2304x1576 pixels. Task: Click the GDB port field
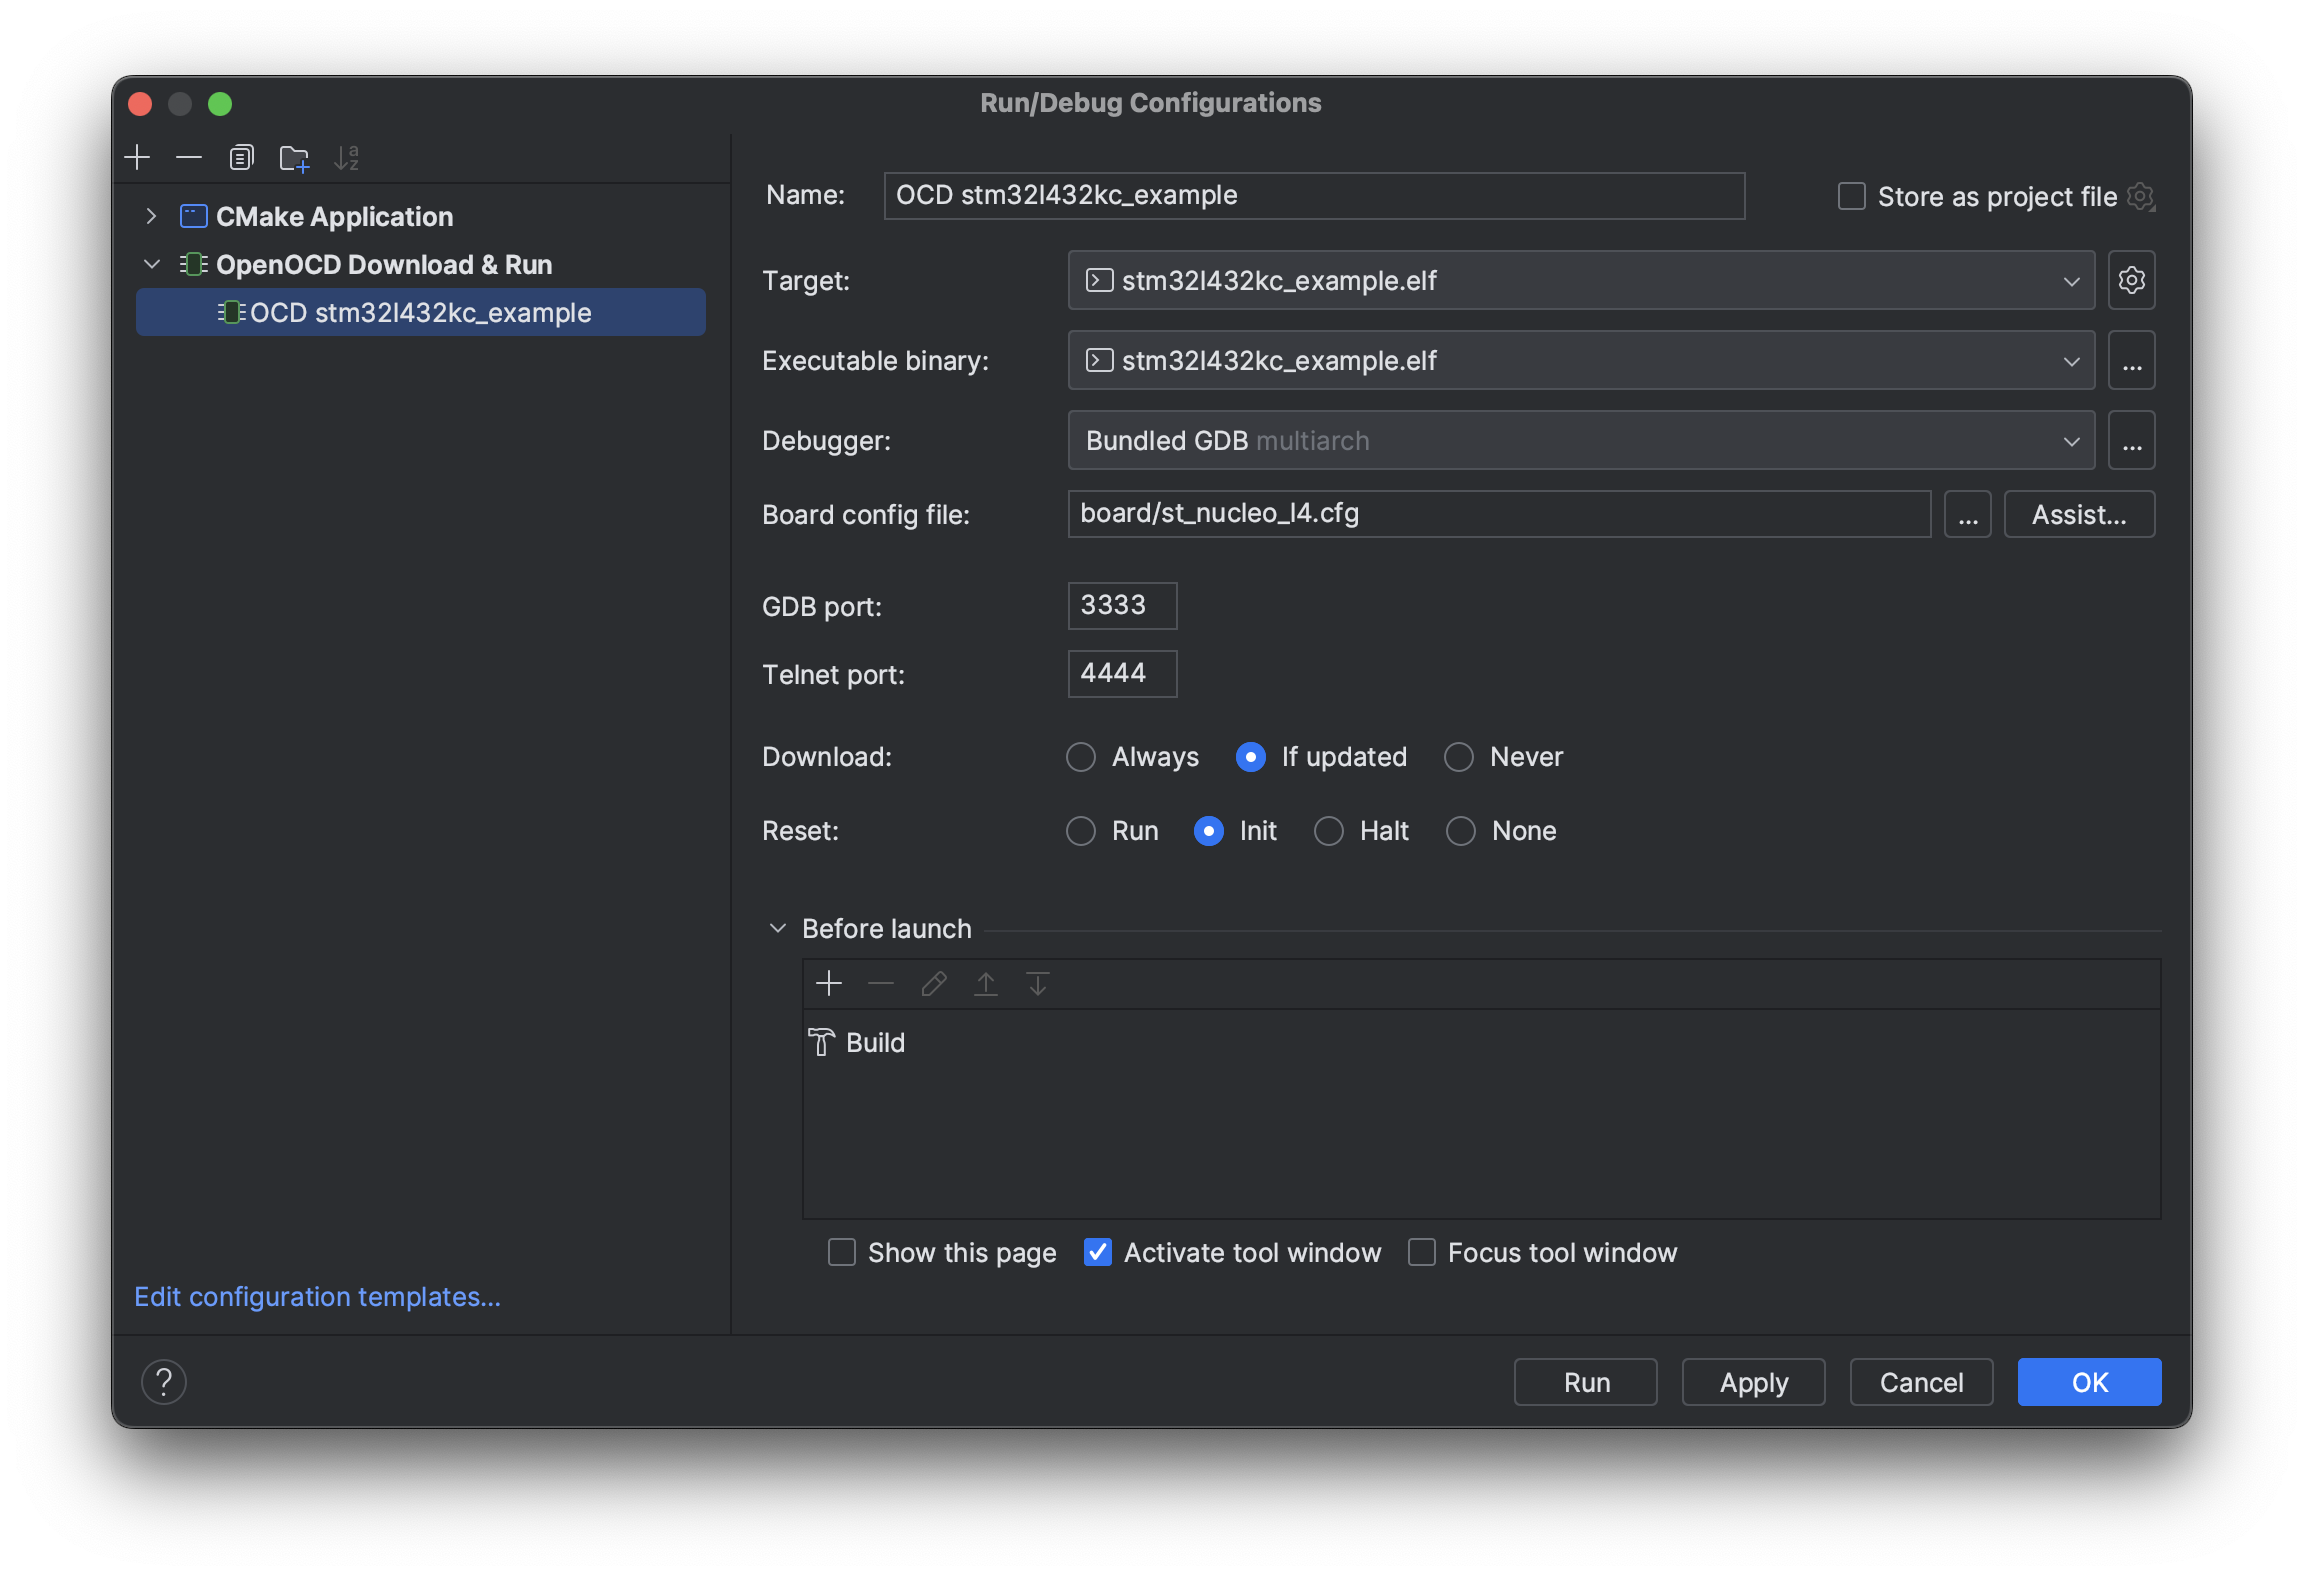pyautogui.click(x=1121, y=605)
